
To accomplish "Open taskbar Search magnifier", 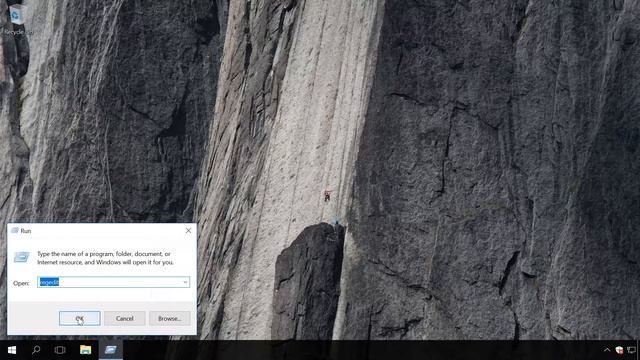I will coord(36,350).
